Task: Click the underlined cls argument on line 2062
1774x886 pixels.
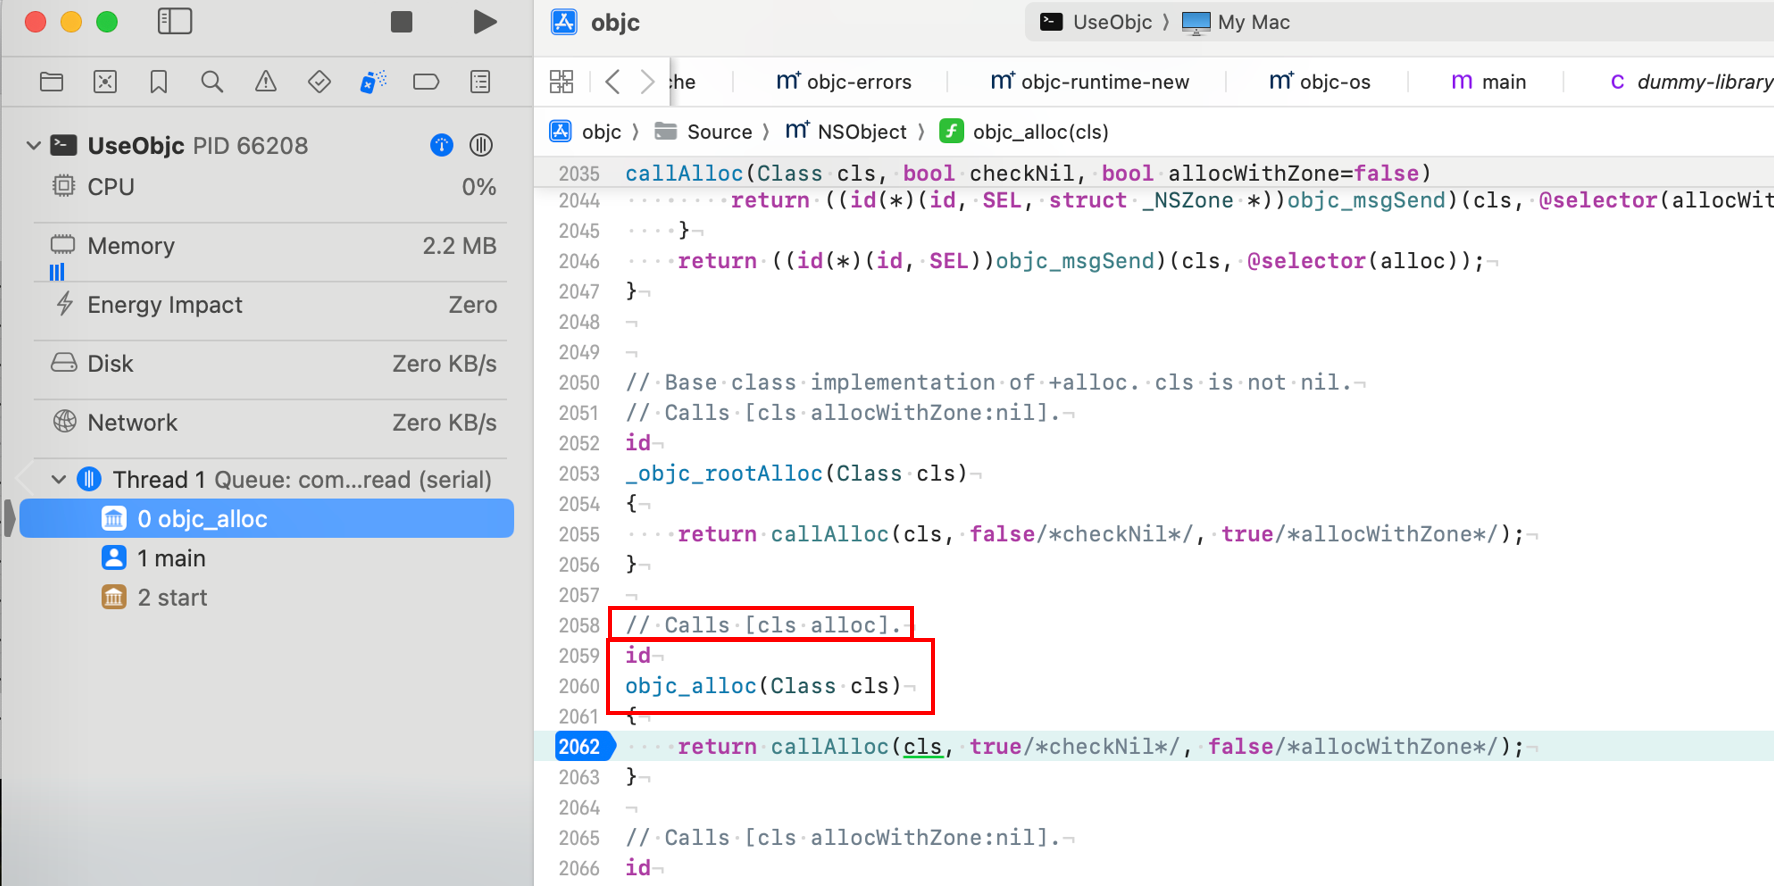Action: [923, 747]
